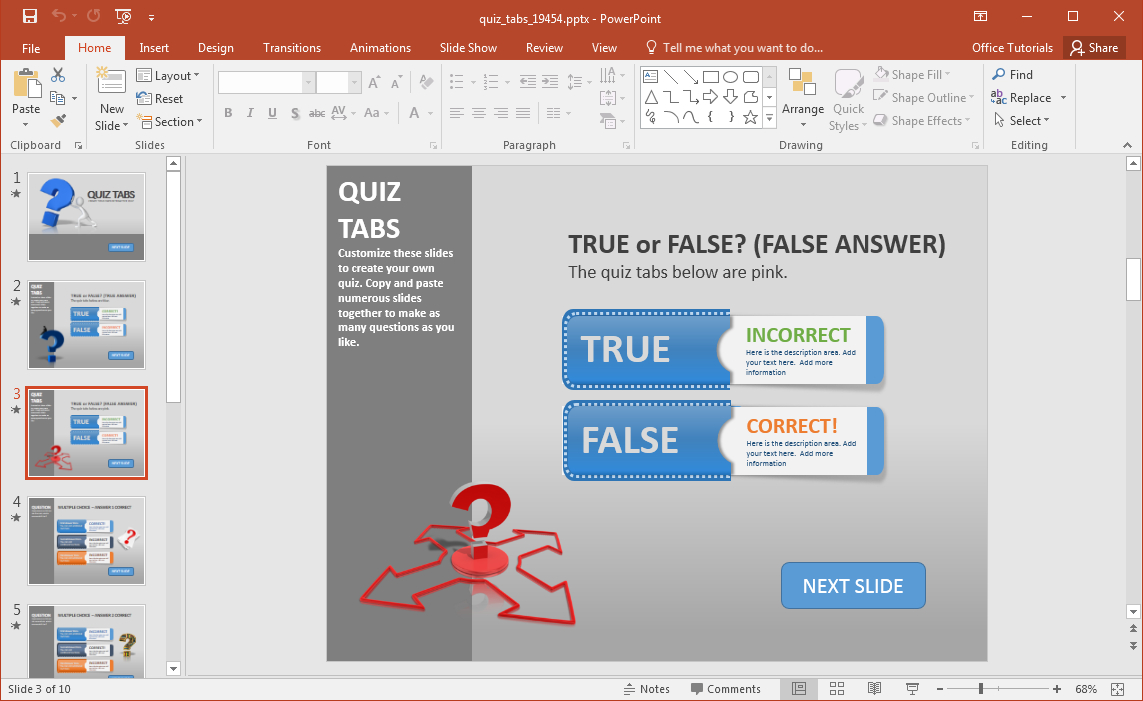Select the rectangle shape in gallery
Screen dimensions: 1143x701
click(711, 77)
